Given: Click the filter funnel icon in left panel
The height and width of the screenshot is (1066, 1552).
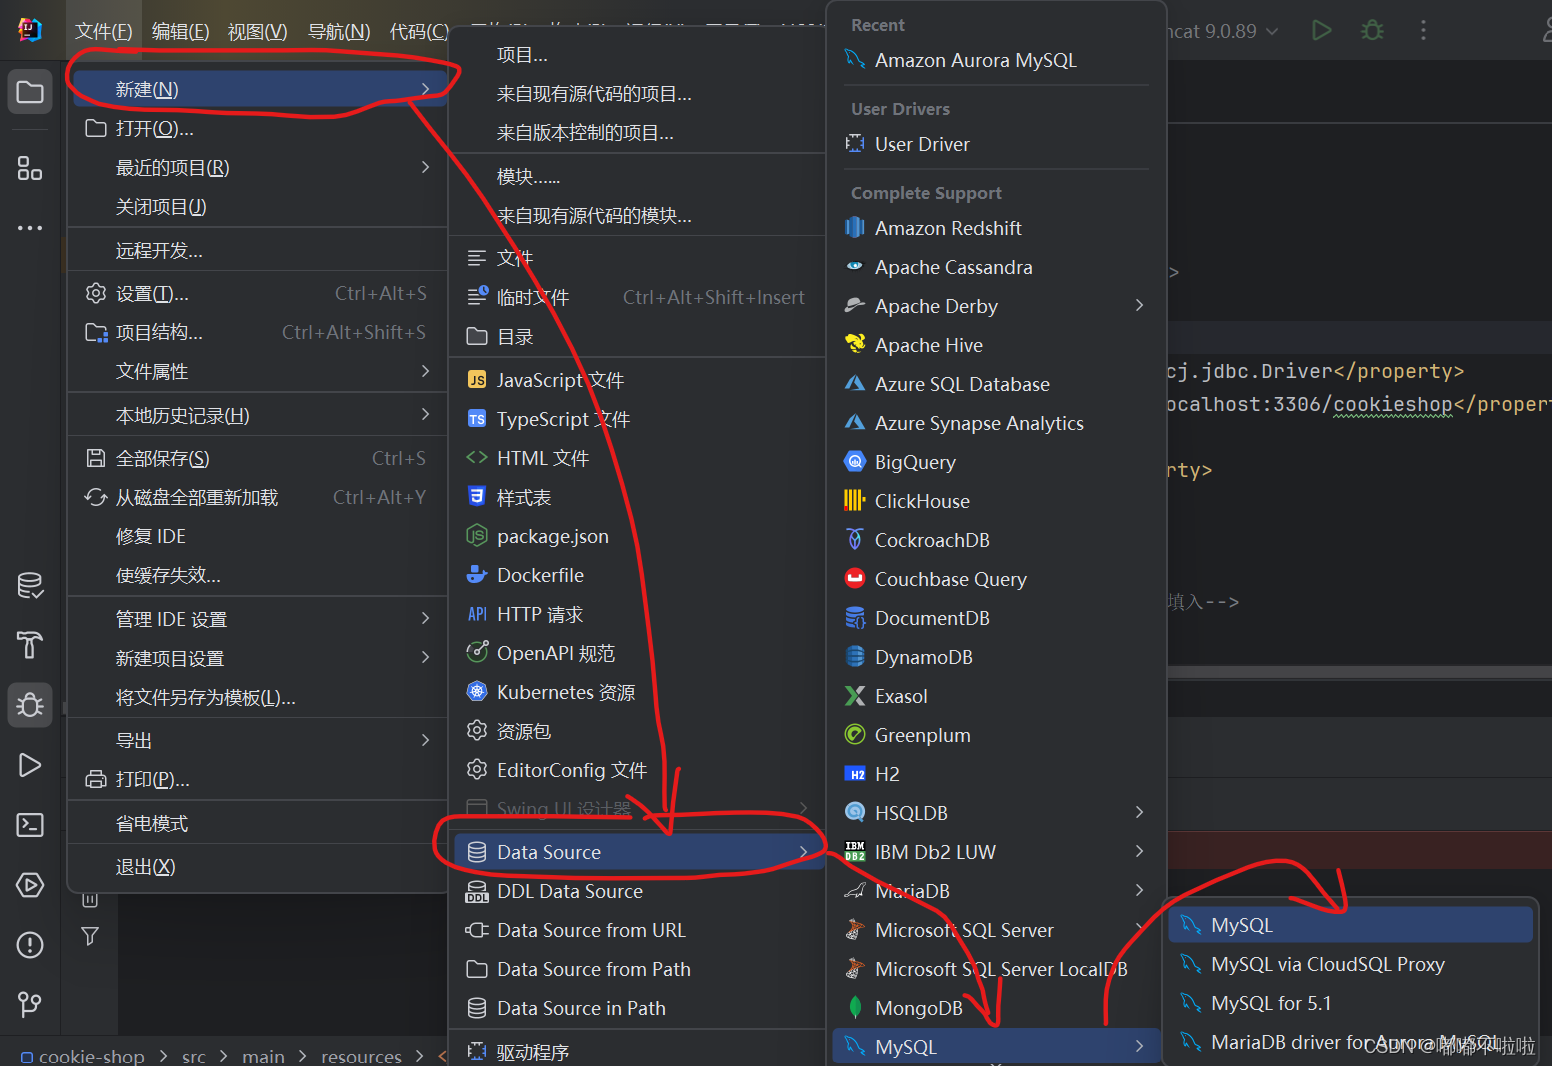Looking at the screenshot, I should coord(90,936).
